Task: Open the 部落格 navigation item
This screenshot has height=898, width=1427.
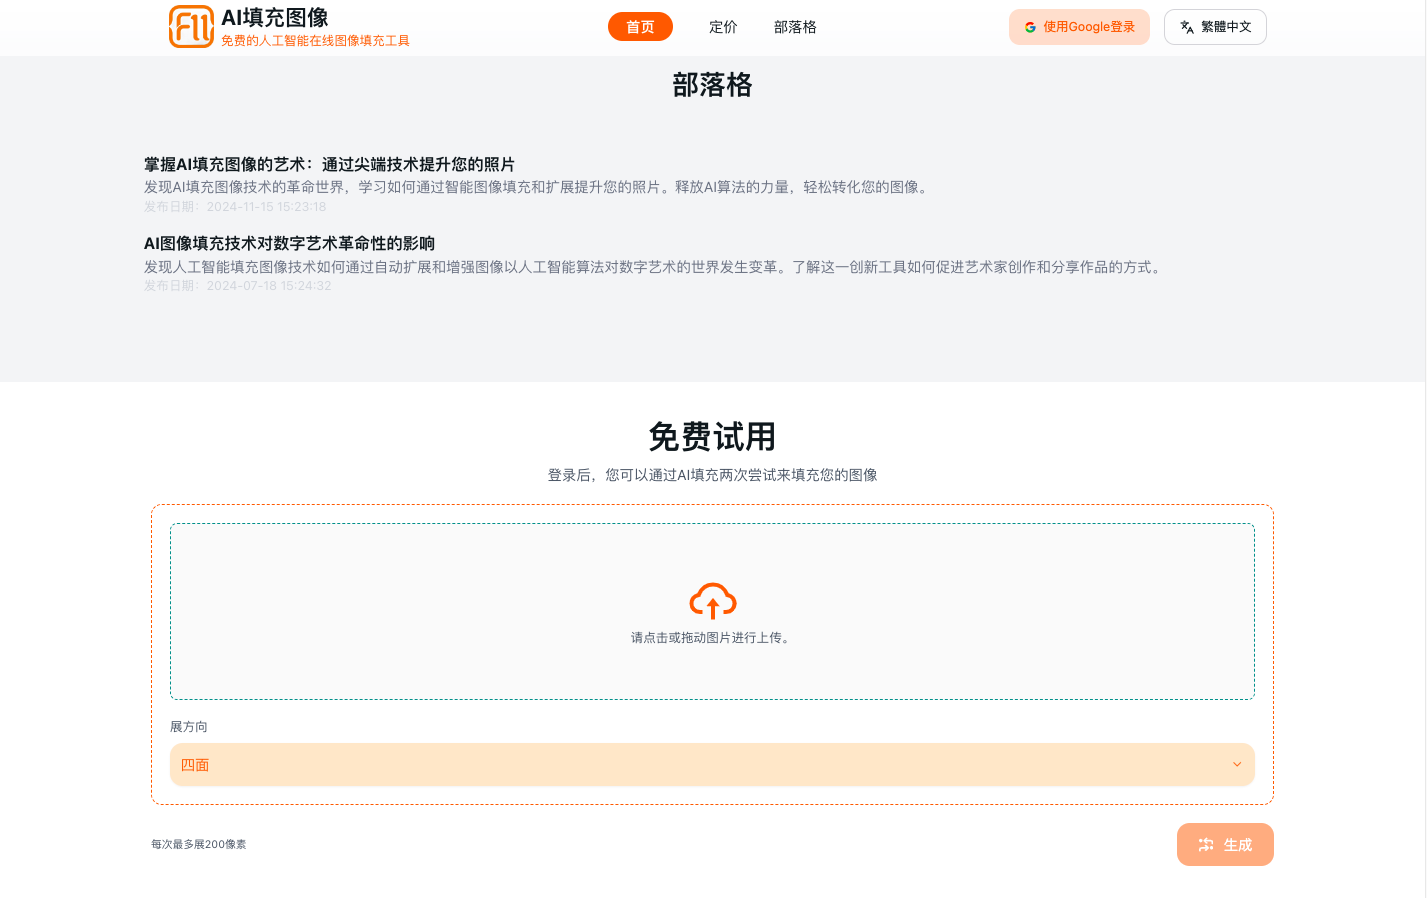Action: pyautogui.click(x=795, y=27)
